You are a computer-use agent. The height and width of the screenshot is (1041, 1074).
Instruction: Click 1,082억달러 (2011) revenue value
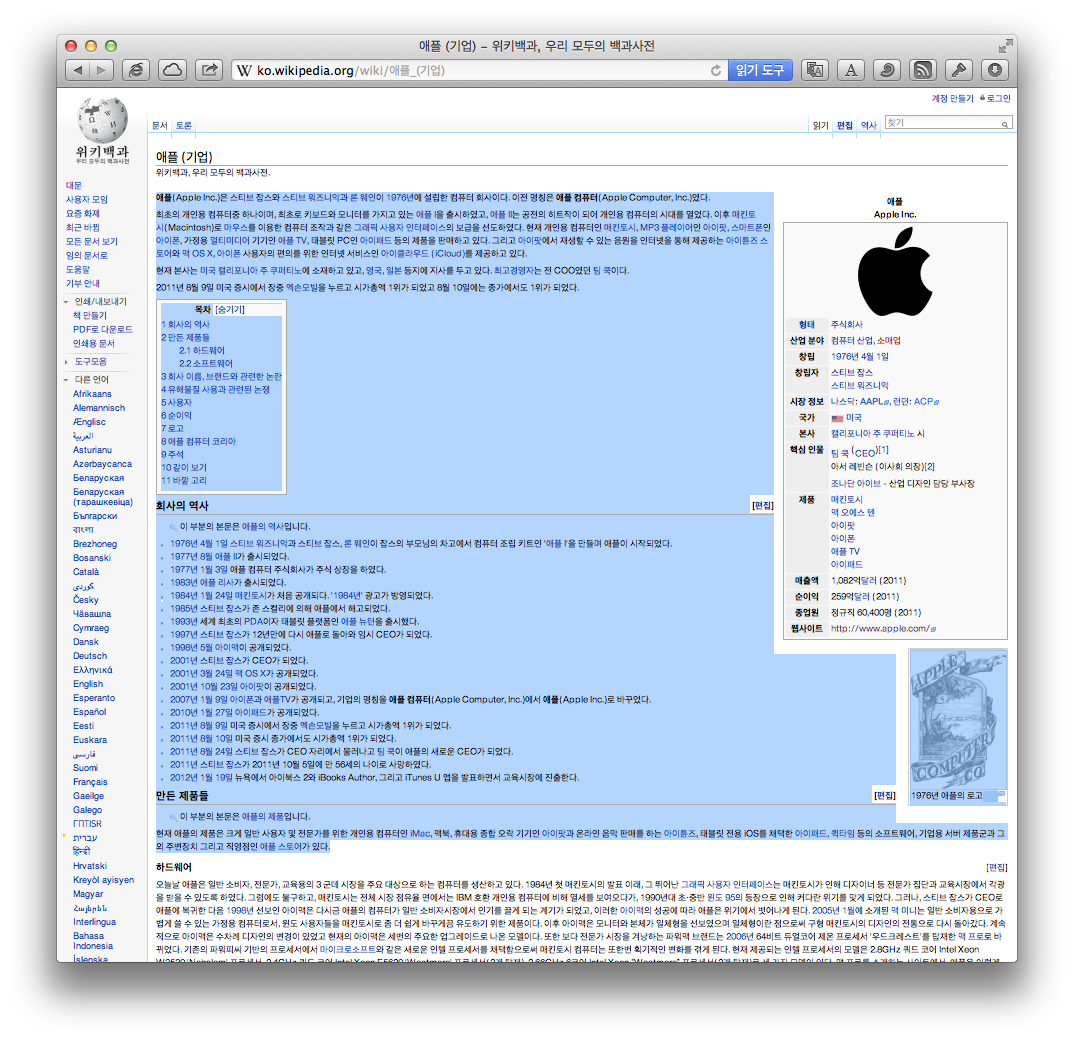click(x=869, y=581)
